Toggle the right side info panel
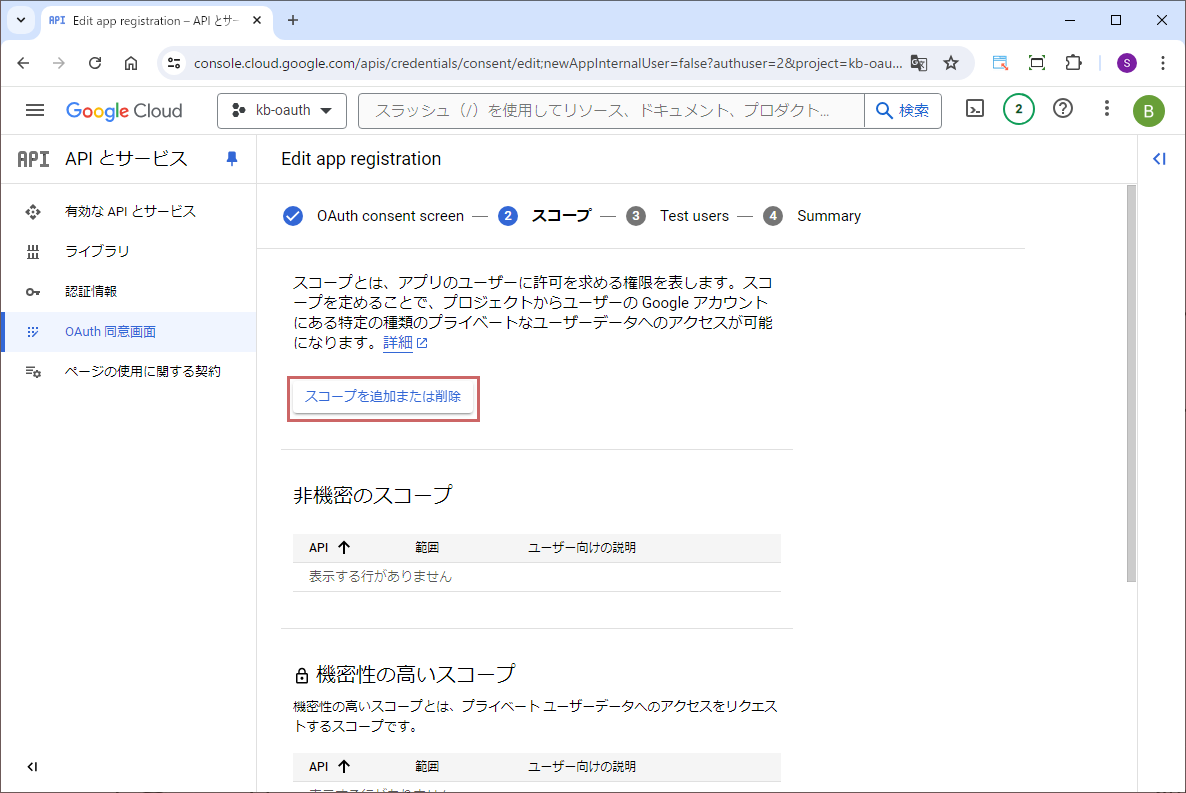Screen dimensions: 1186x793 click(1159, 159)
